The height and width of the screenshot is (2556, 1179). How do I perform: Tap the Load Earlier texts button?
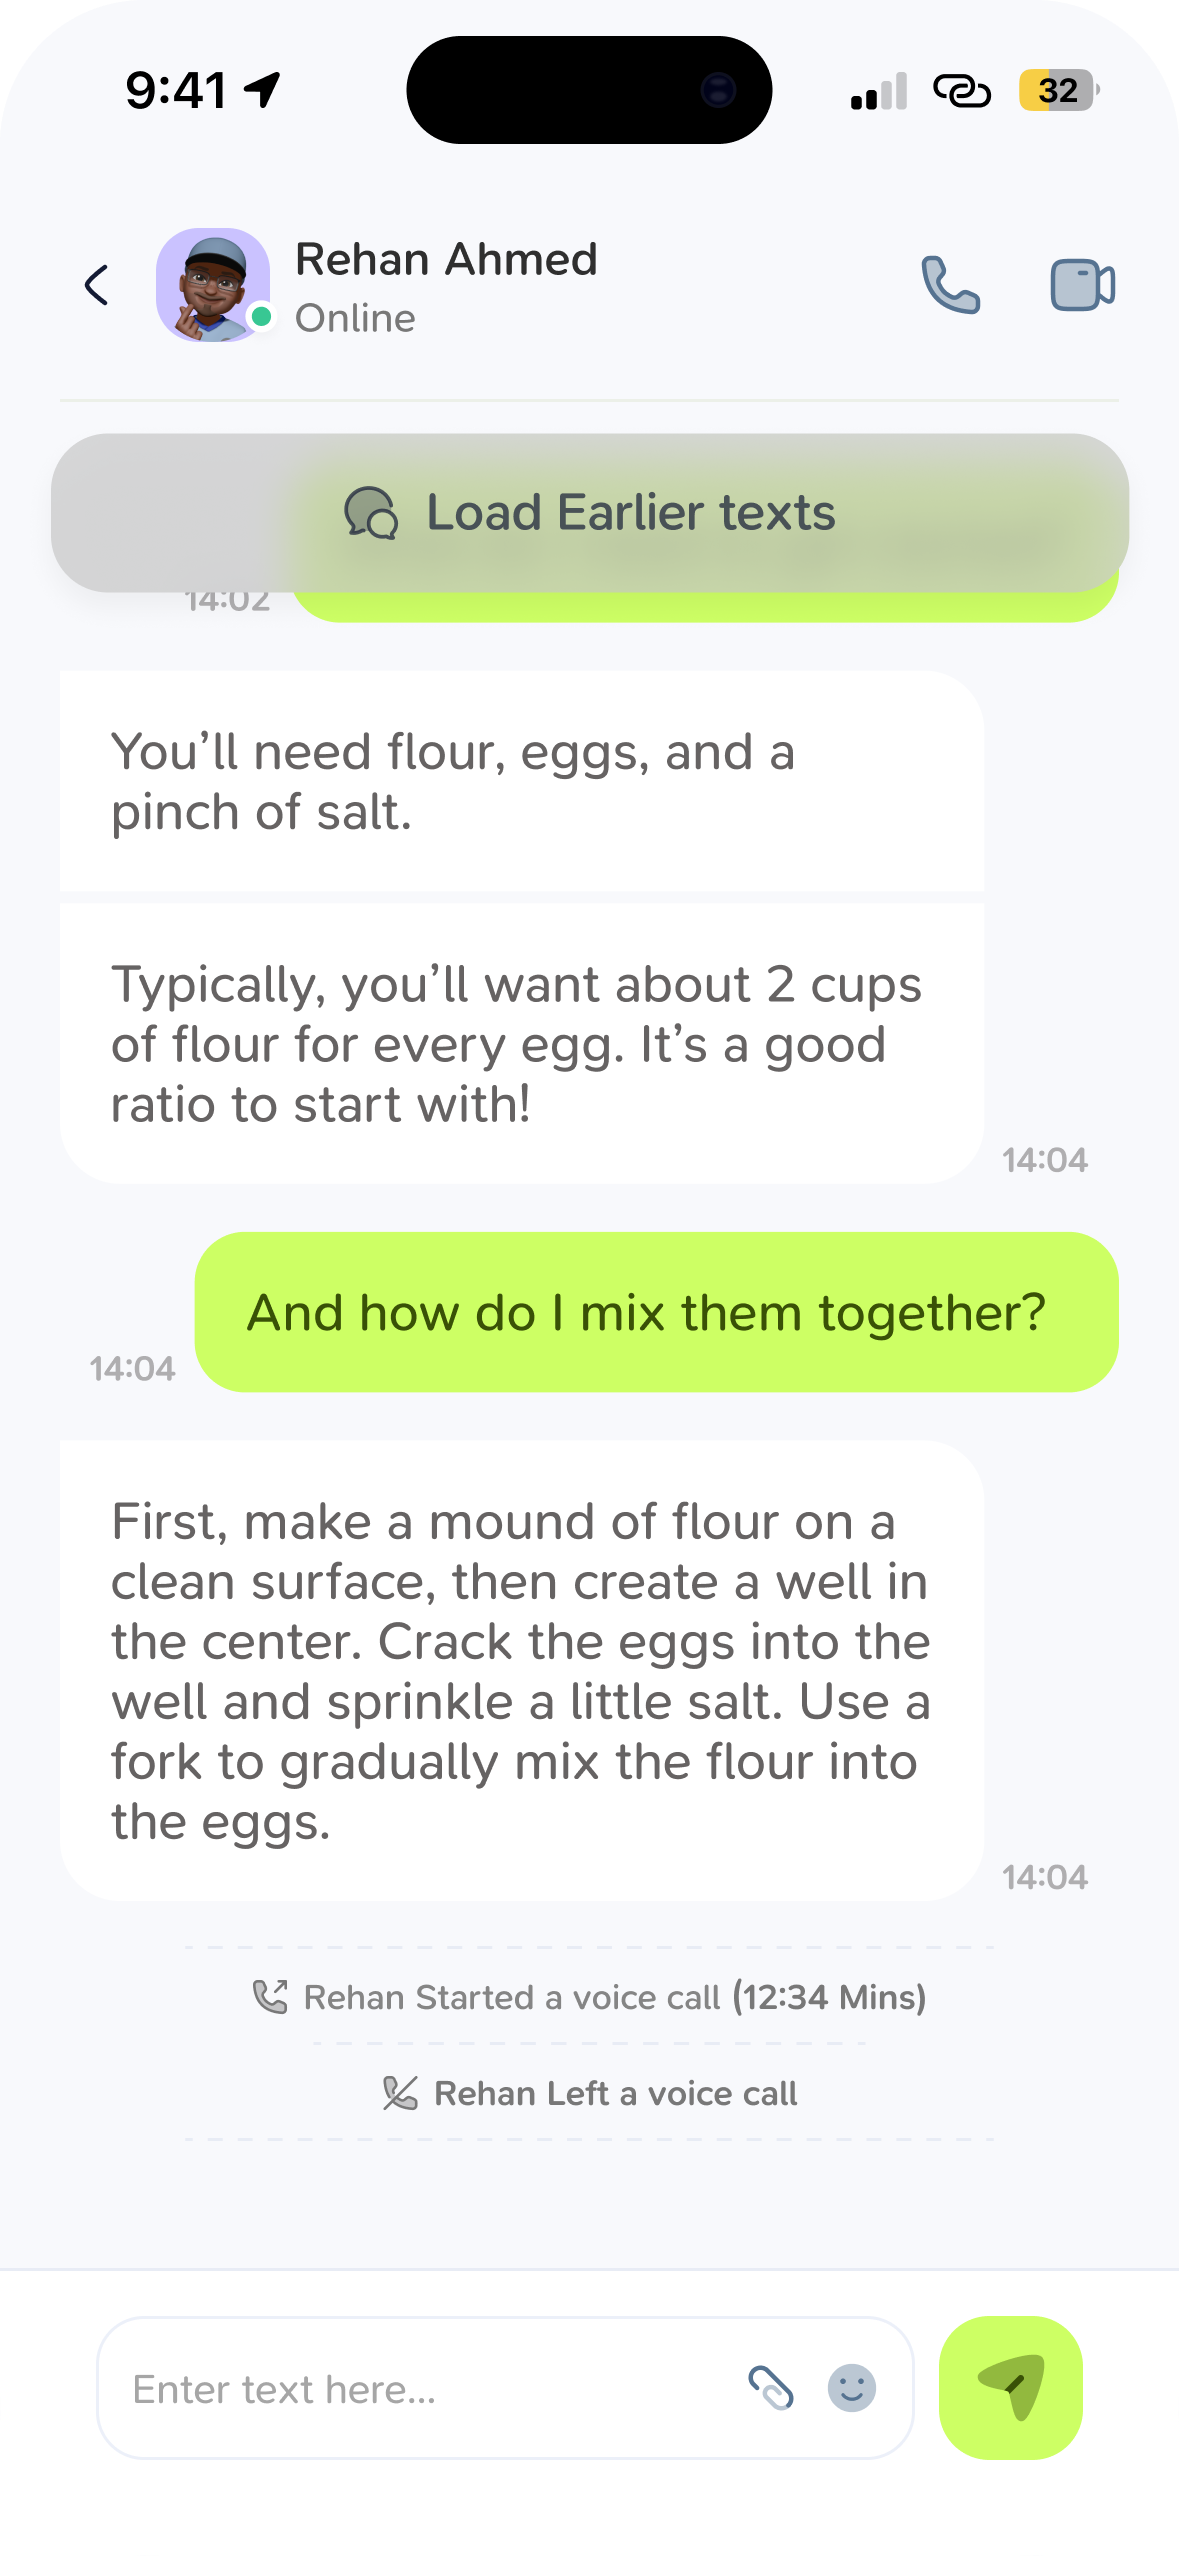[590, 513]
